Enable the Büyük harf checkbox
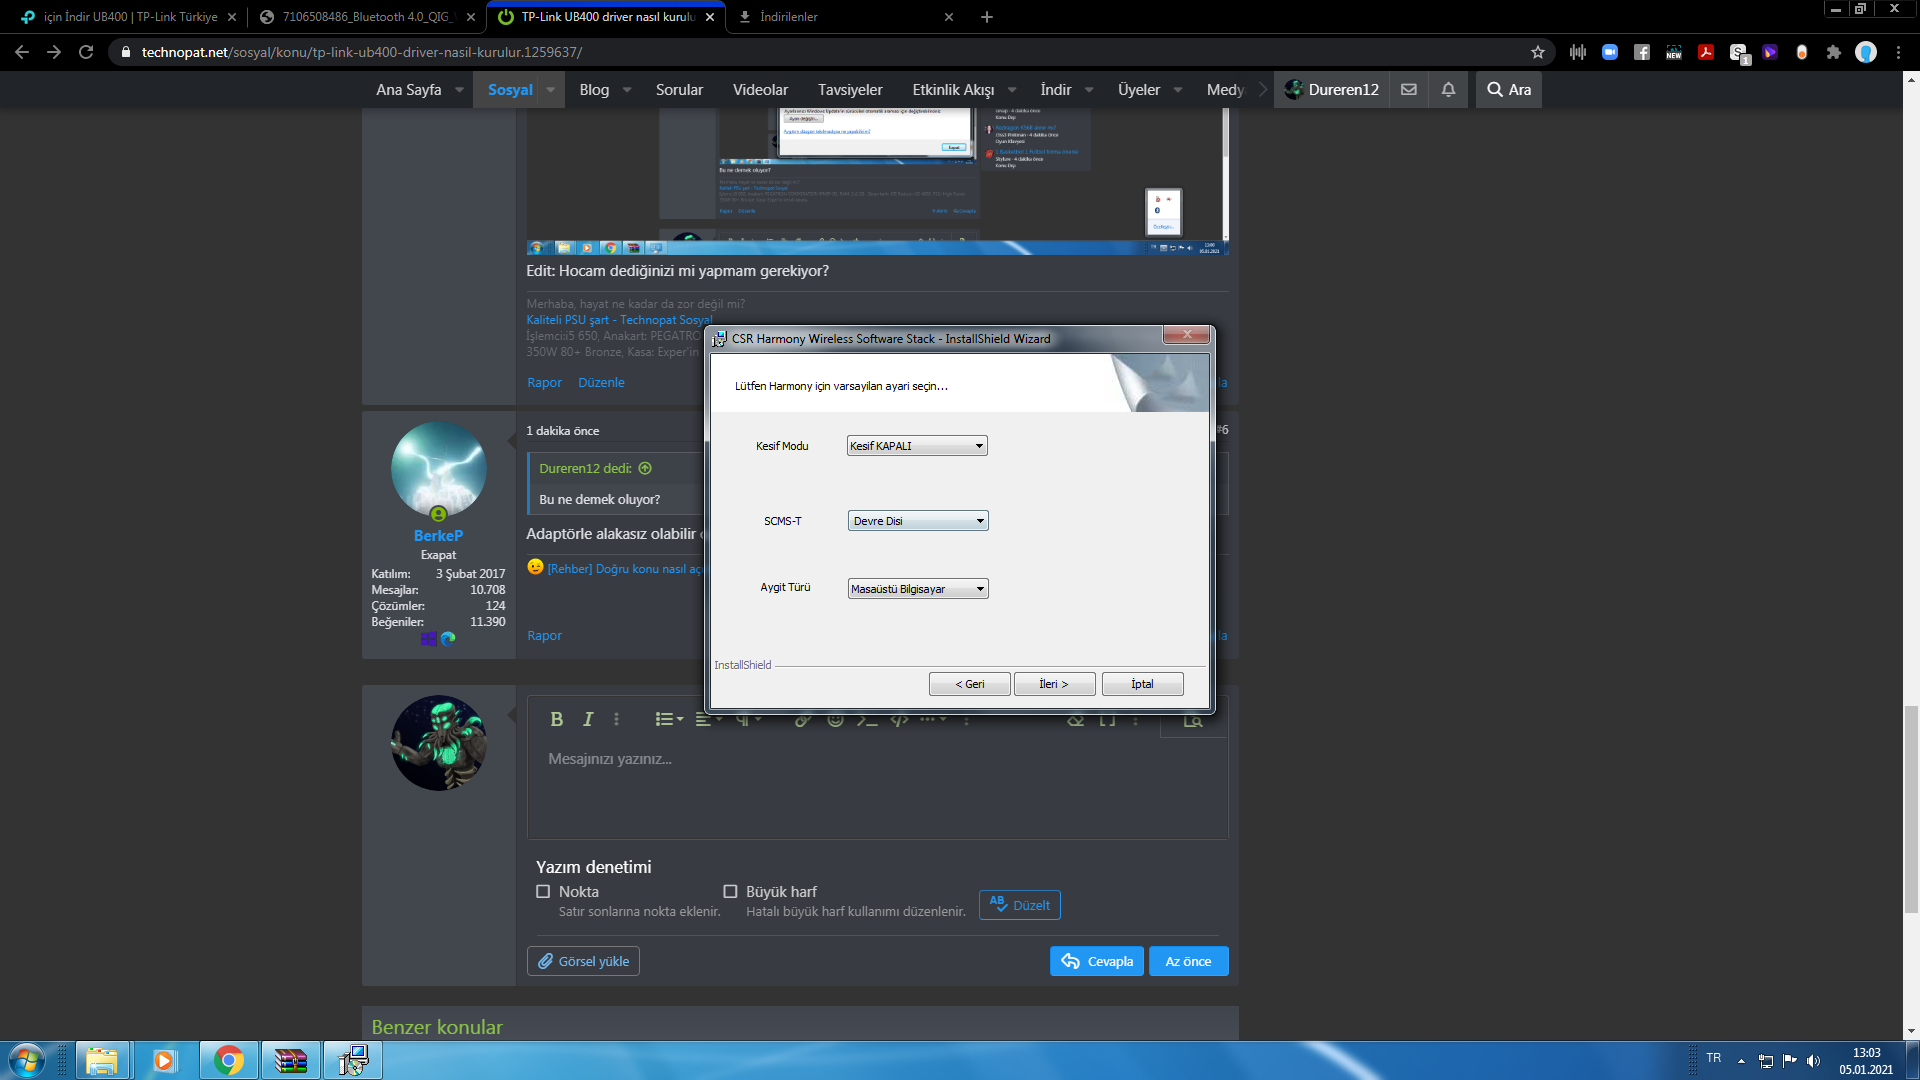The width and height of the screenshot is (1920, 1080). pos(730,891)
